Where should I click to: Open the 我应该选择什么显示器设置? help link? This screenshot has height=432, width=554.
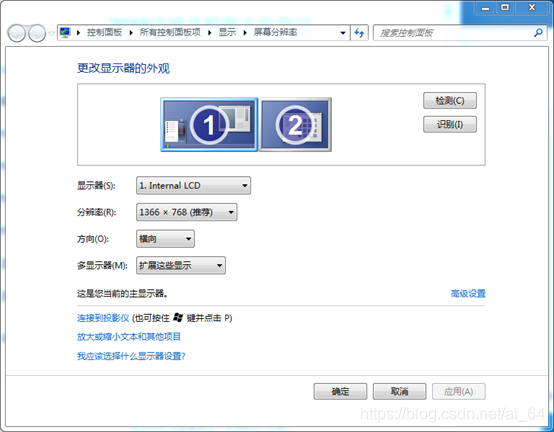131,356
